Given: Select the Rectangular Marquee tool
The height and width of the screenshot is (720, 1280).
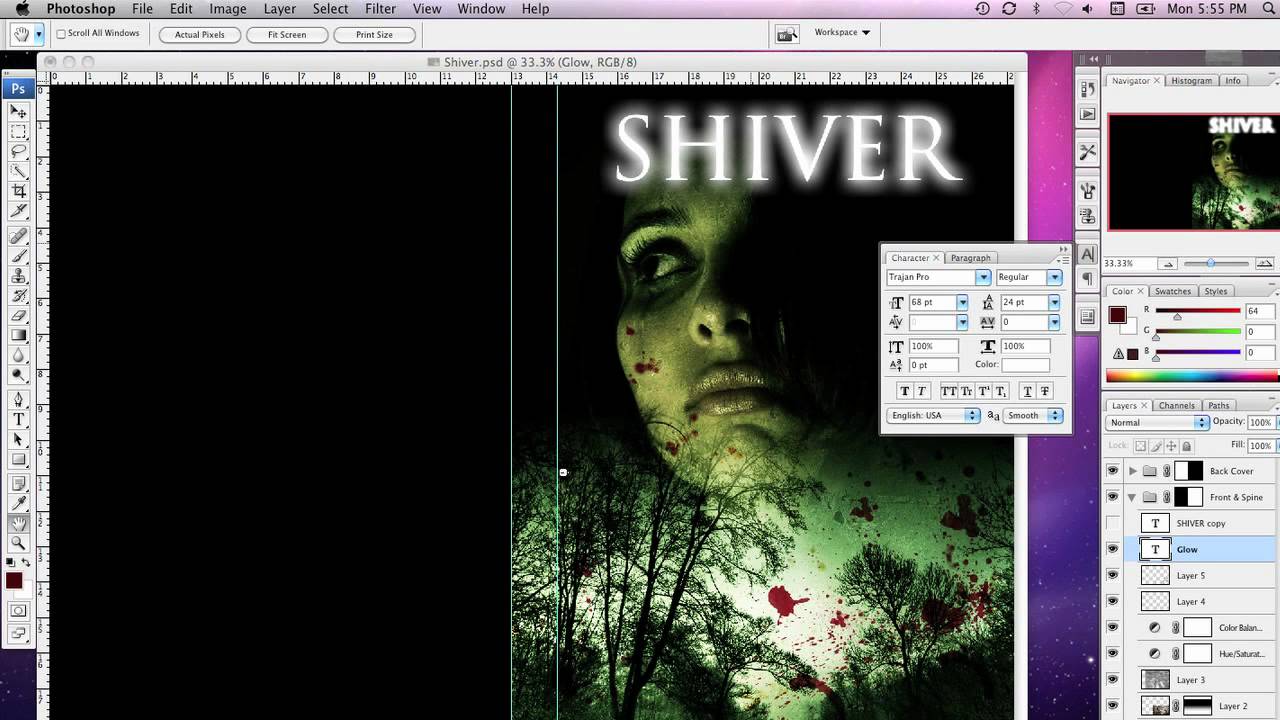Looking at the screenshot, I should (18, 132).
